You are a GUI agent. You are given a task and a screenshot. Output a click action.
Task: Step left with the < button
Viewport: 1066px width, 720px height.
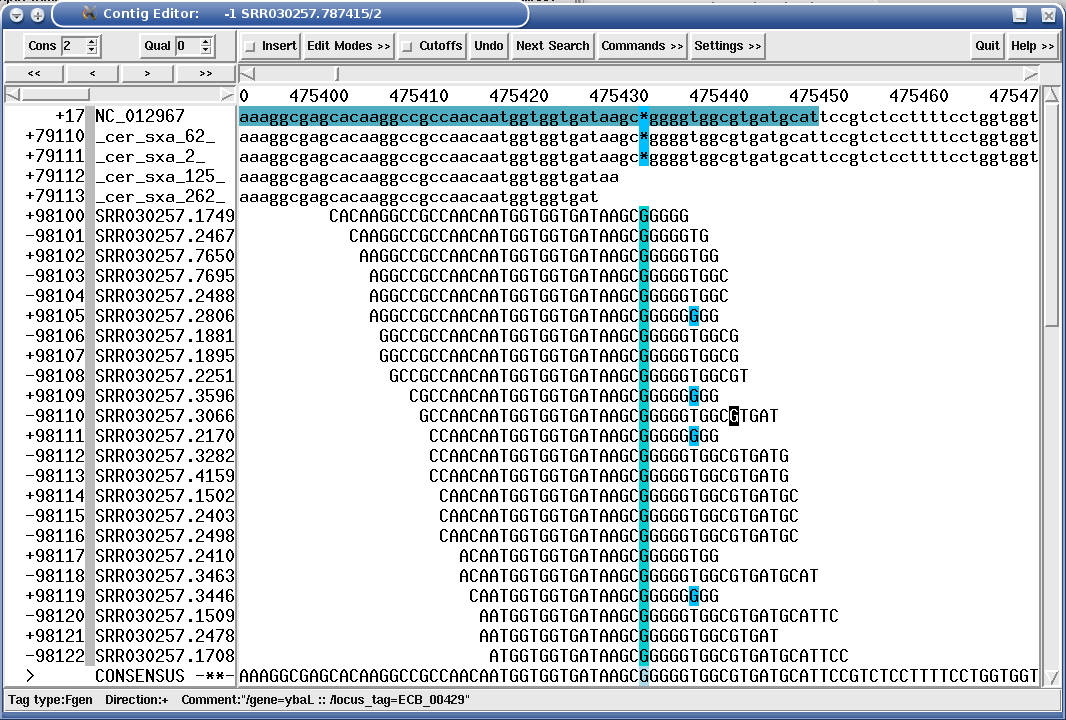[x=92, y=73]
